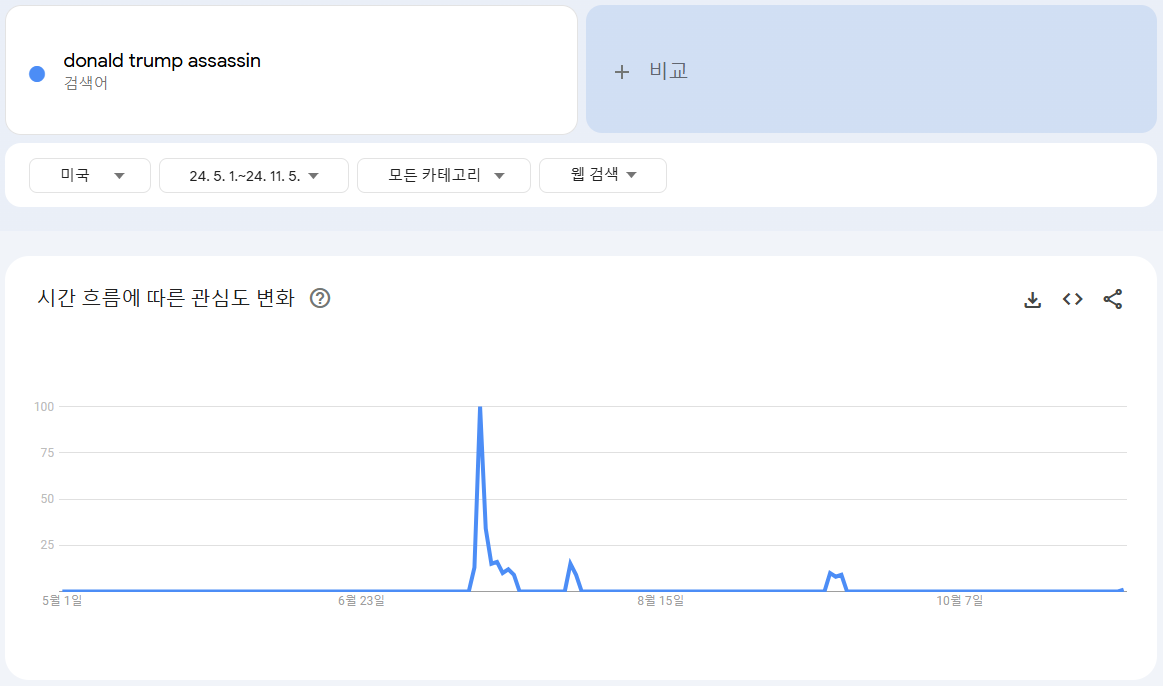Click the 5월 1일 axis label

(62, 601)
